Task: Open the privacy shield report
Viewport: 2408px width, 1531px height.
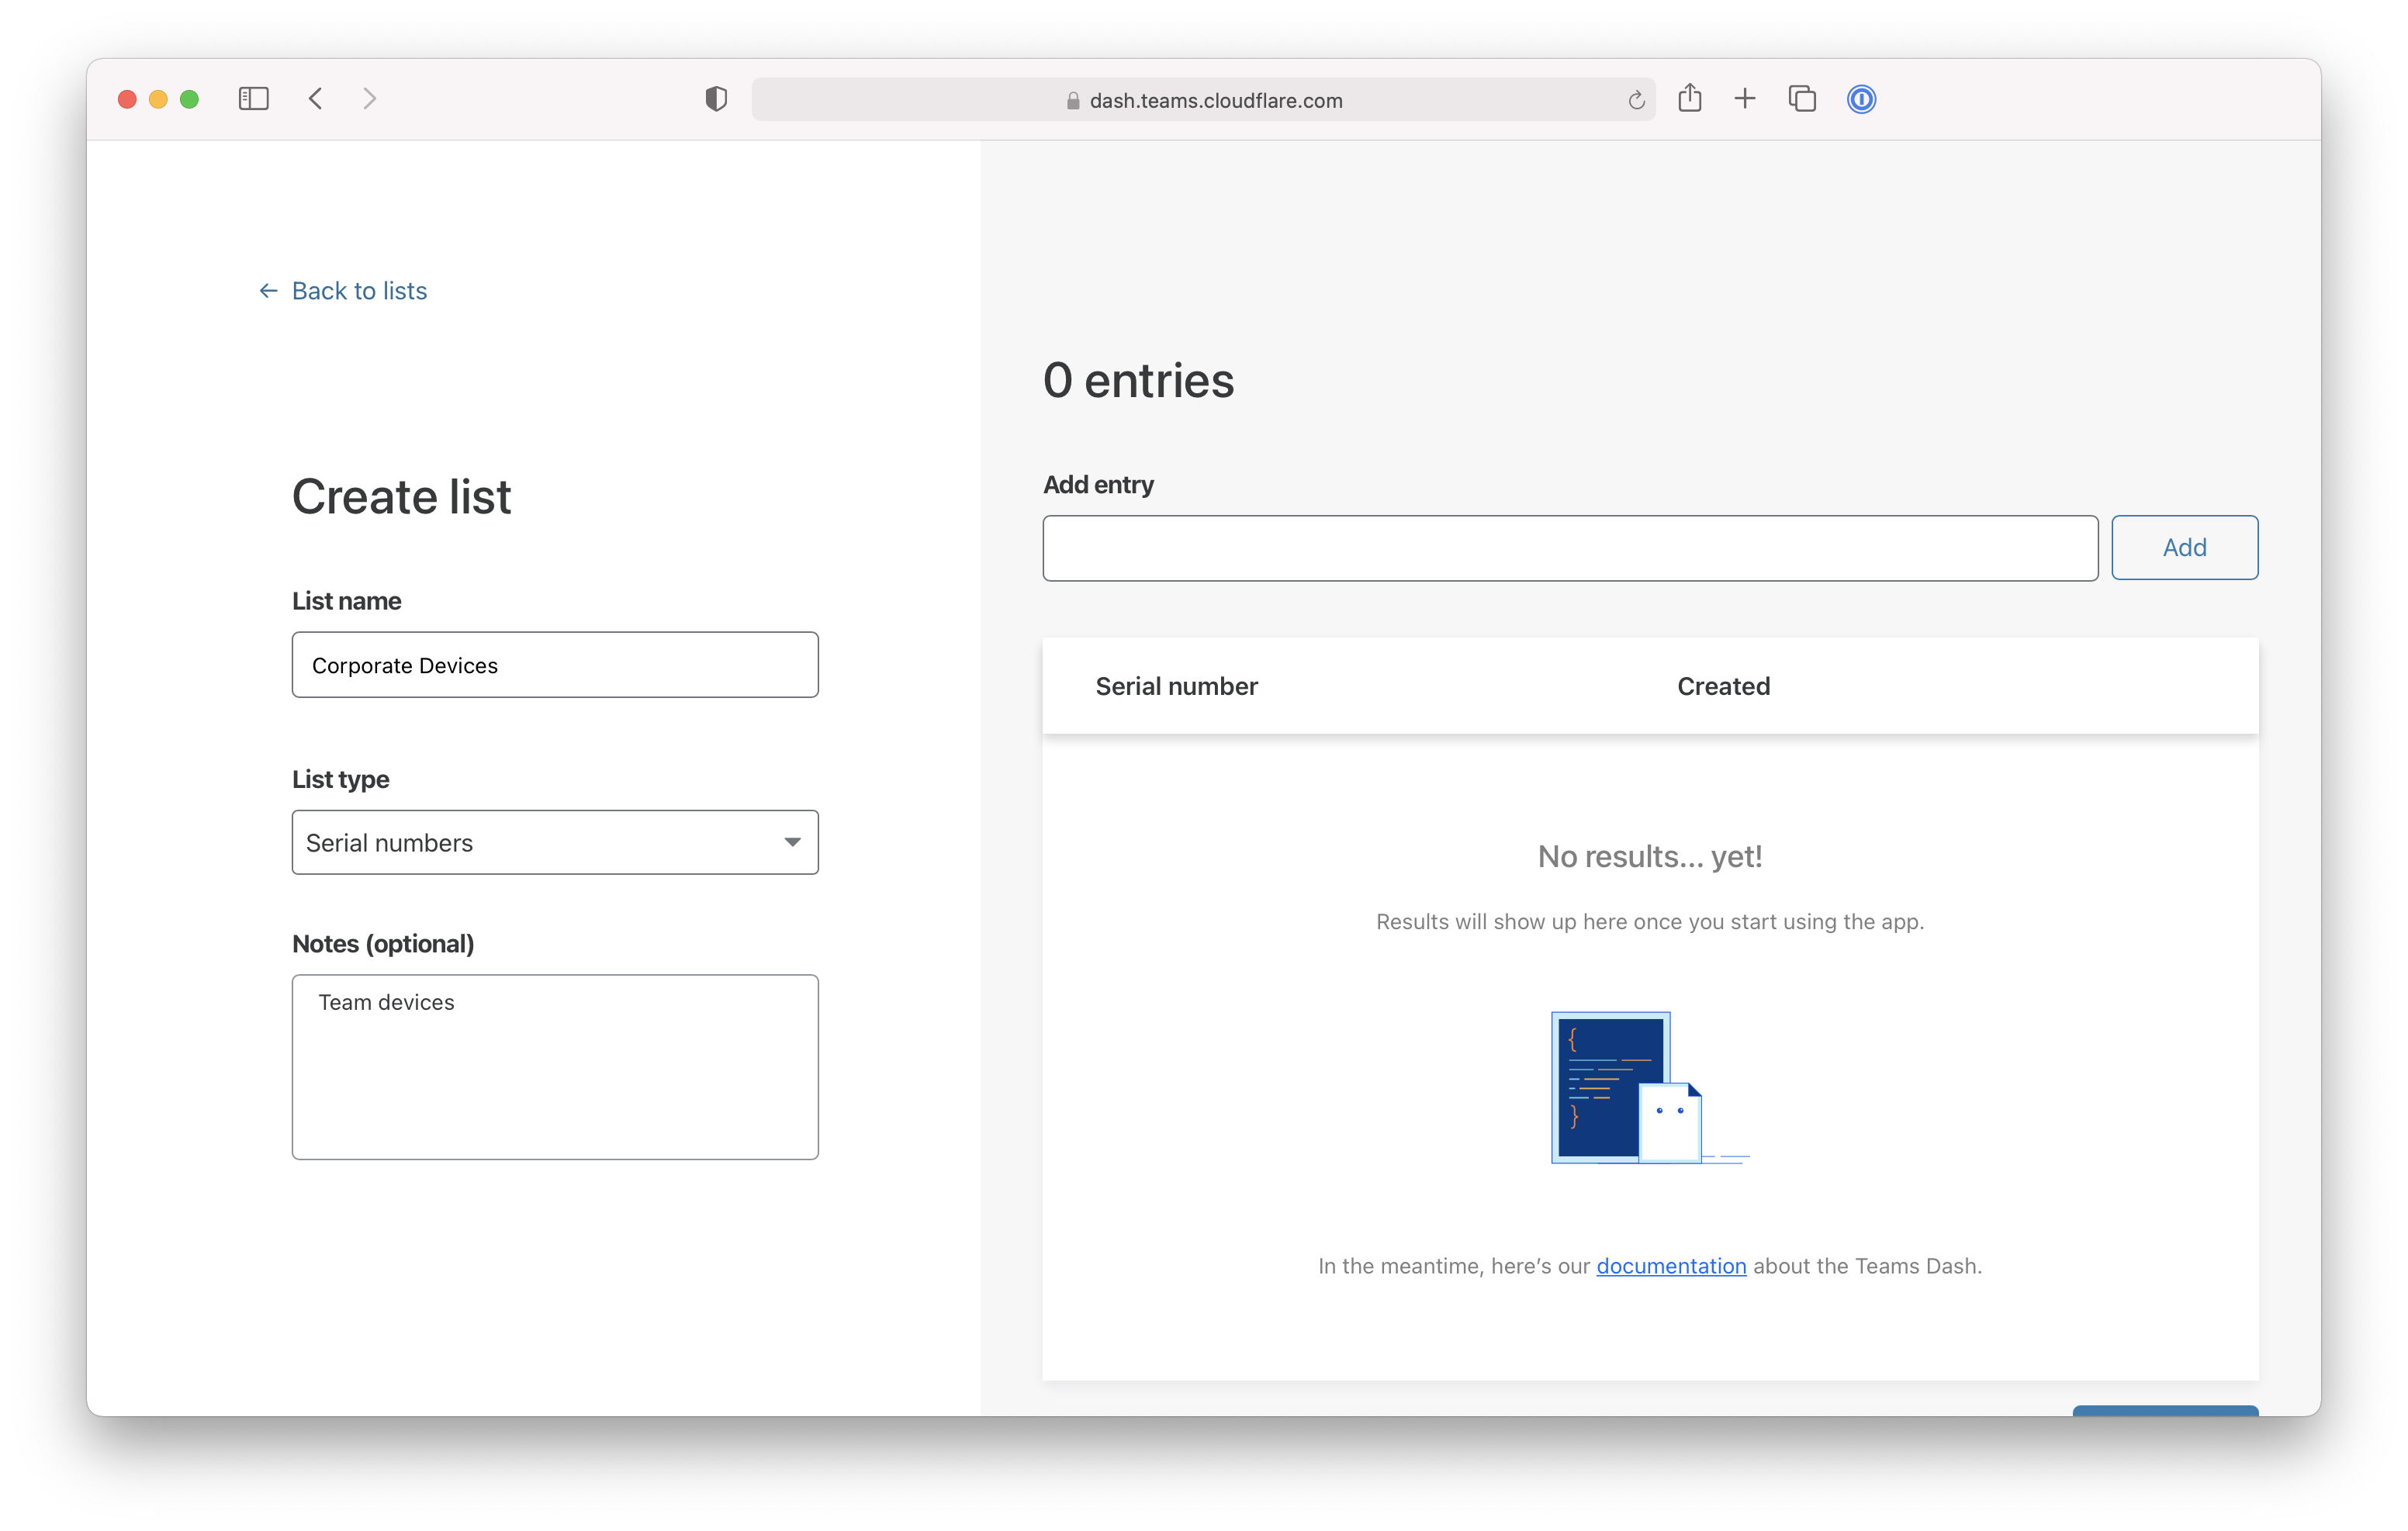Action: 715,98
